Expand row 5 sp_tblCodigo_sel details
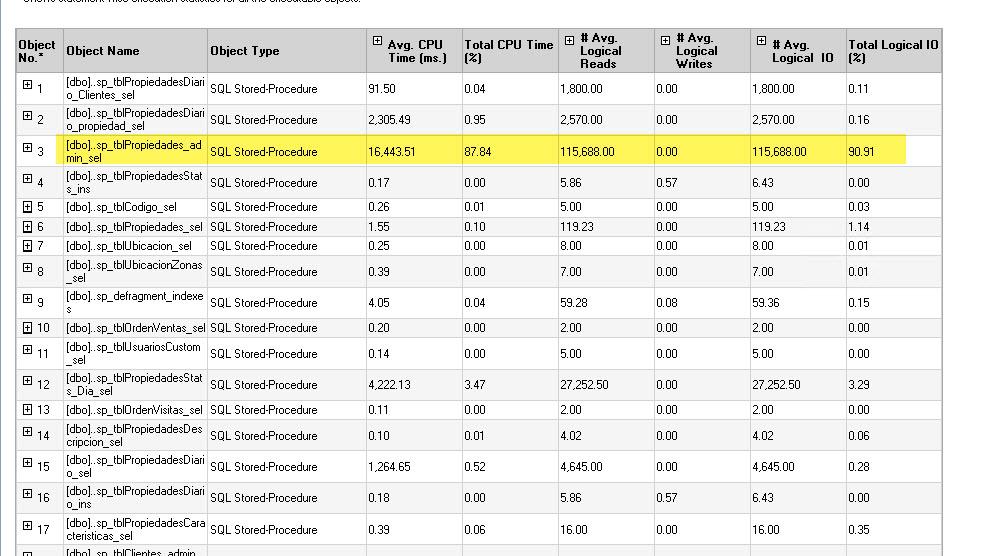 (x=28, y=207)
